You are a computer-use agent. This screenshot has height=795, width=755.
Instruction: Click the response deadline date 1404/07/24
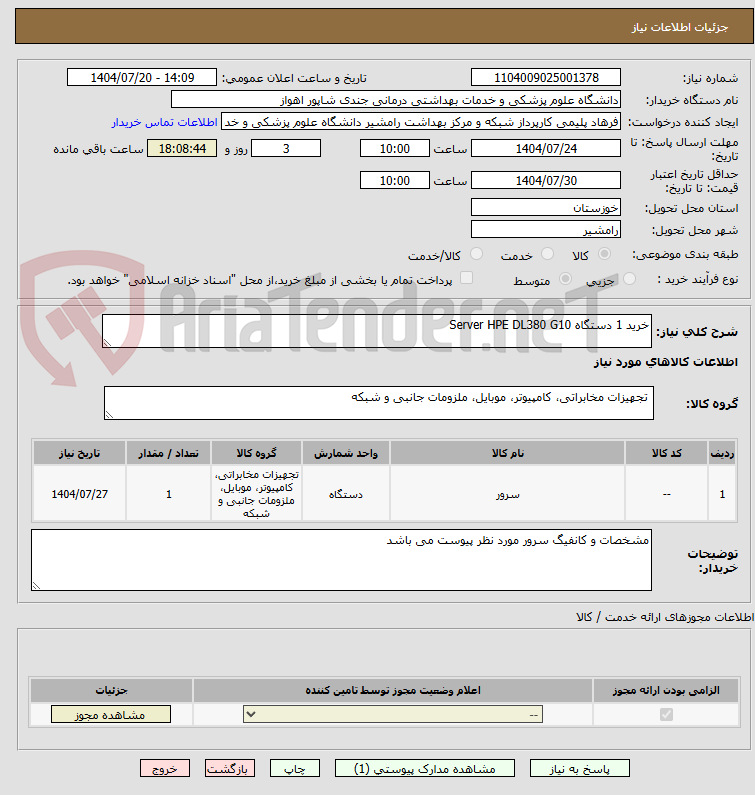(x=546, y=149)
